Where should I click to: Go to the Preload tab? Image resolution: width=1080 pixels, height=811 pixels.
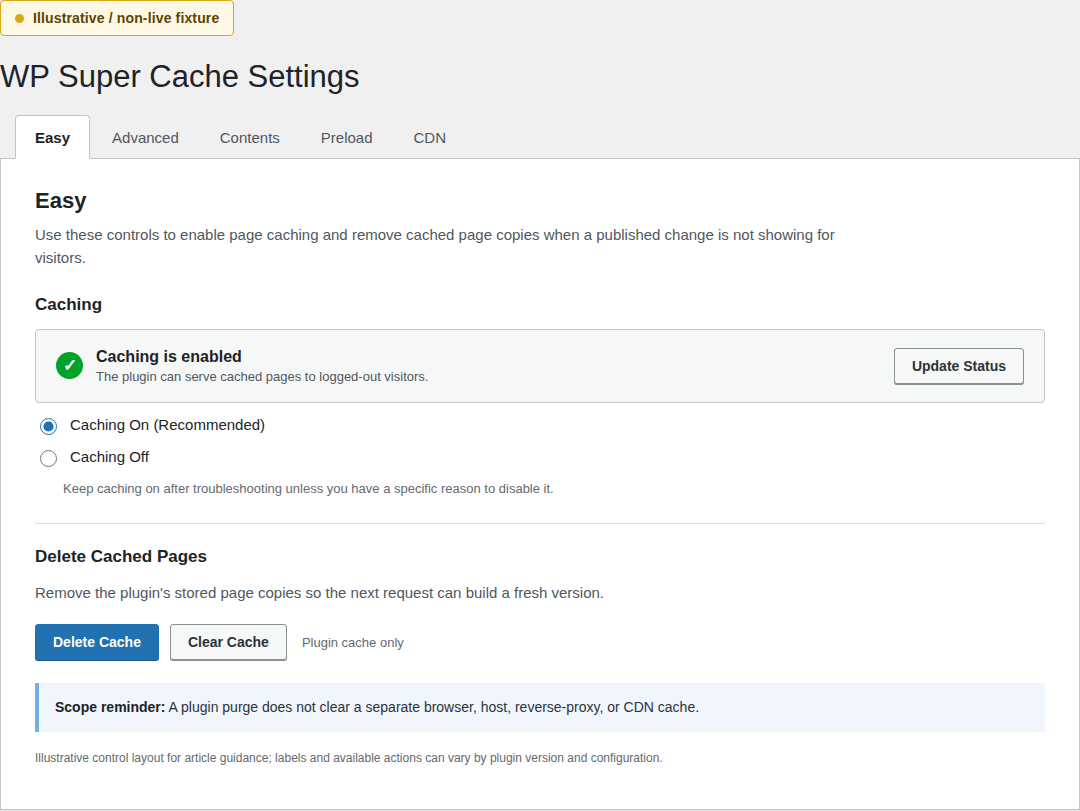pos(346,138)
